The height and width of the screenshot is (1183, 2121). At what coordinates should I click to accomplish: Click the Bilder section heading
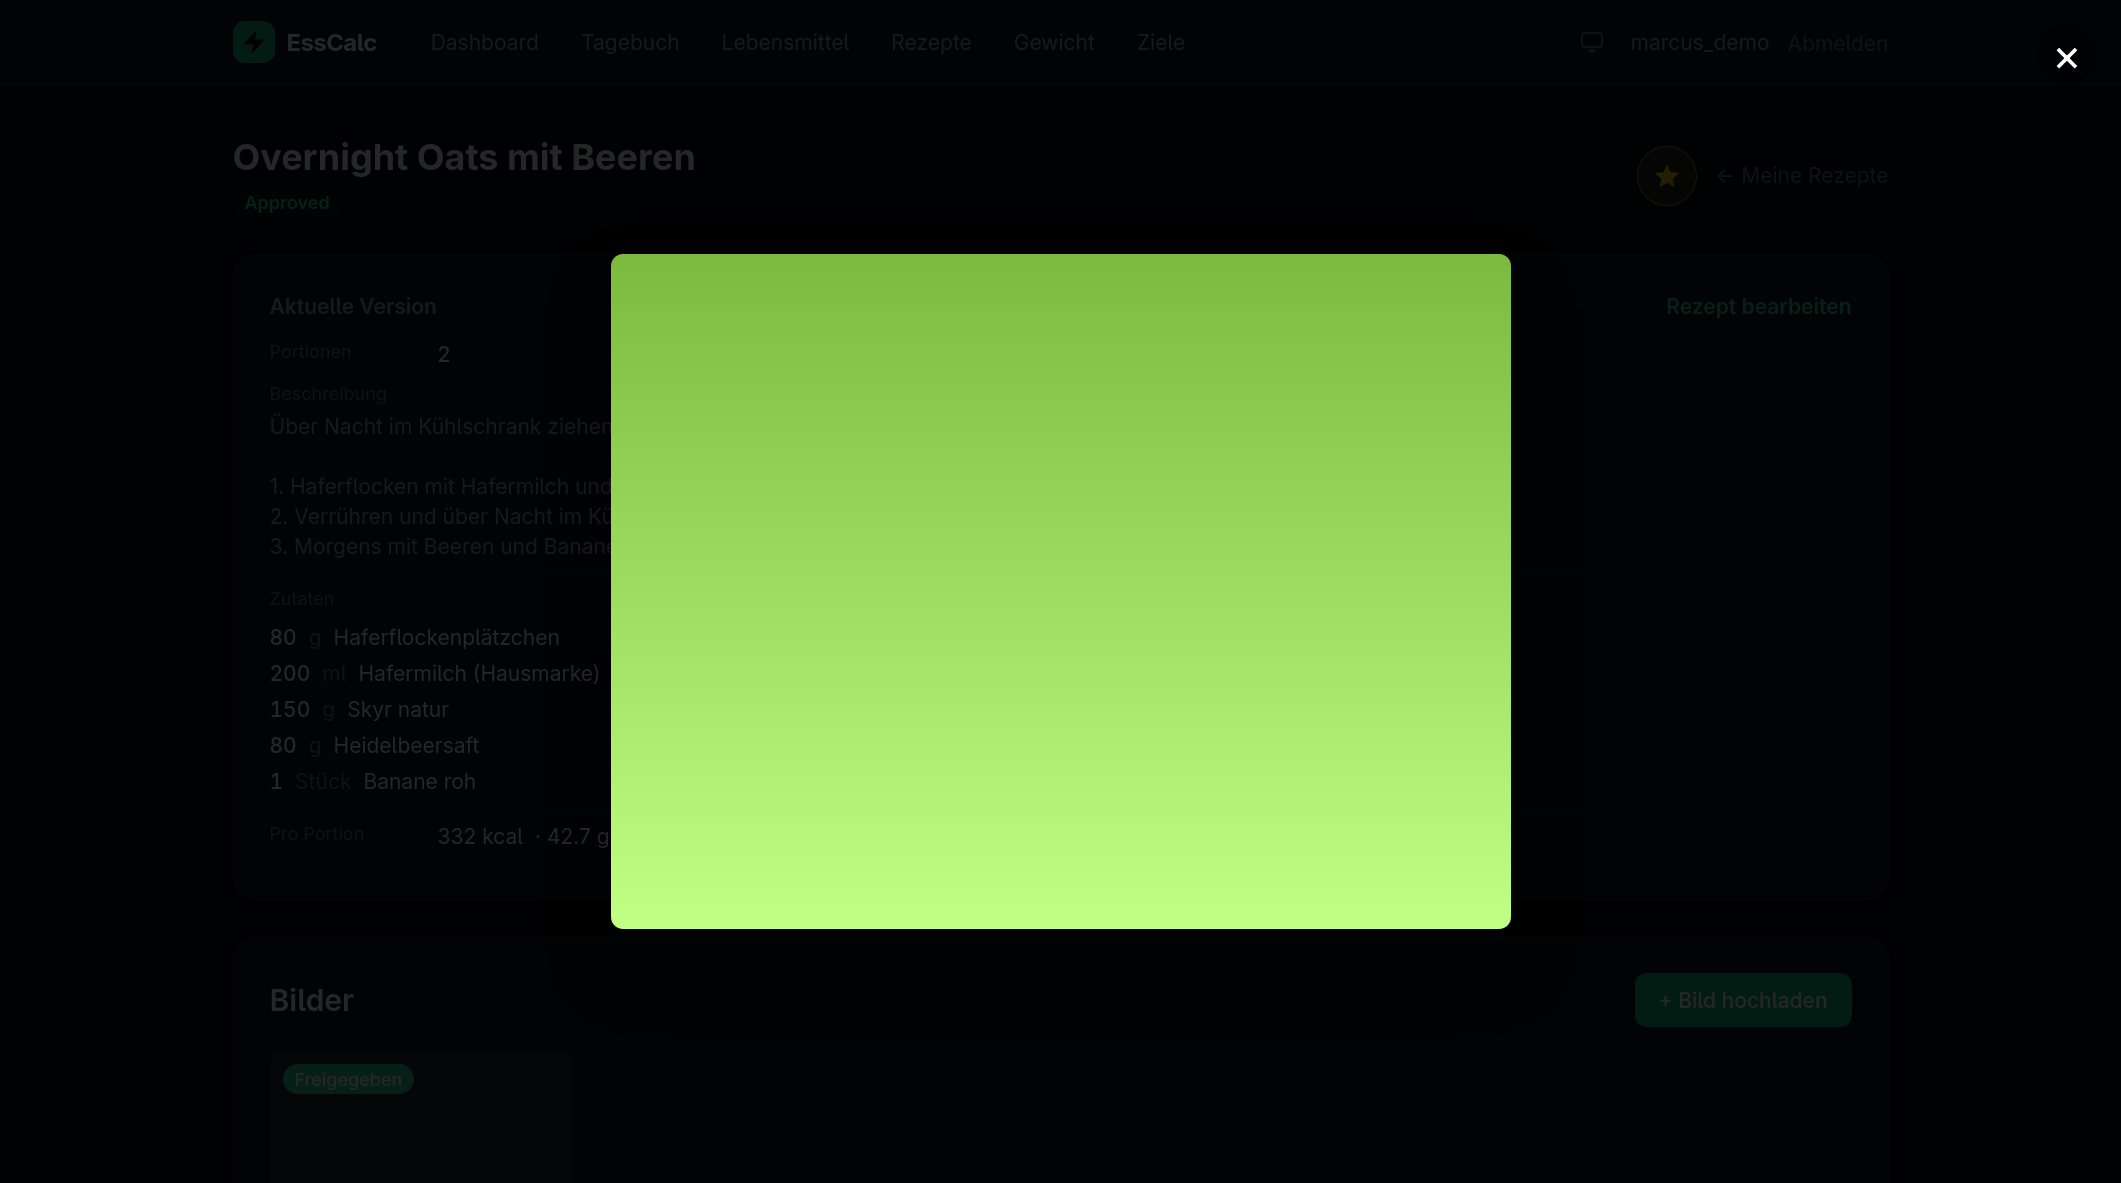click(x=311, y=1000)
